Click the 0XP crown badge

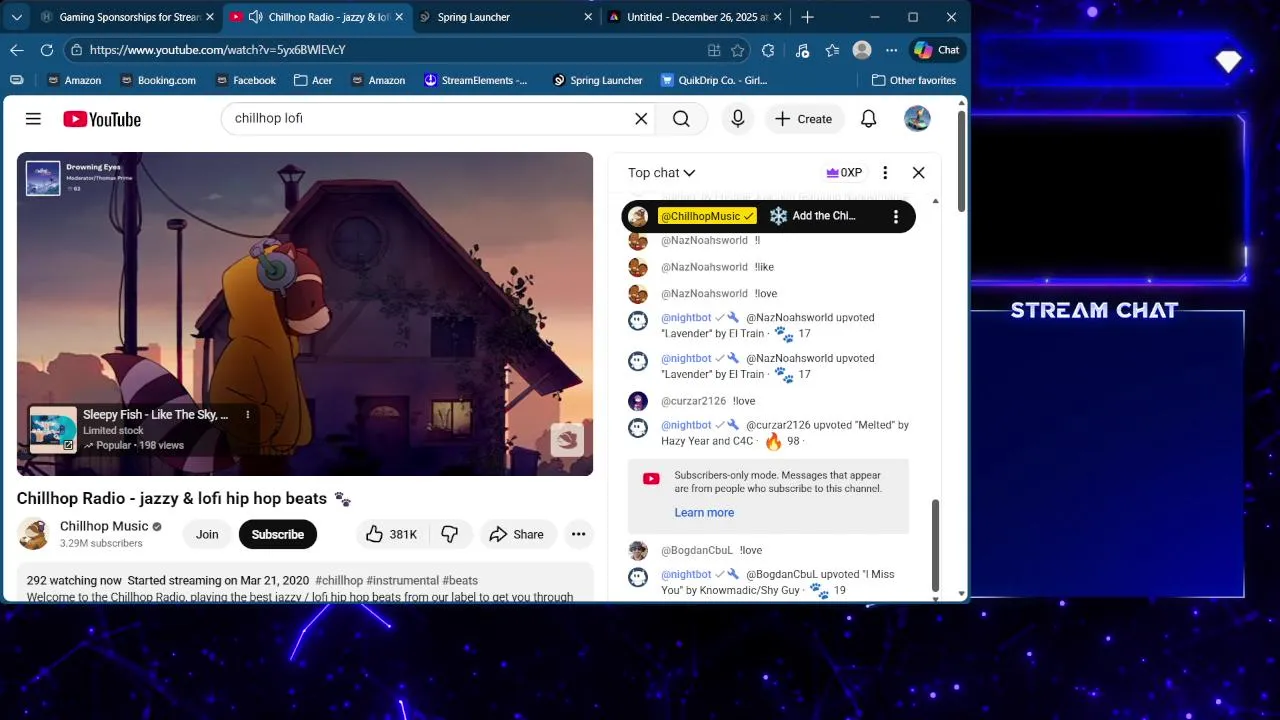point(844,172)
